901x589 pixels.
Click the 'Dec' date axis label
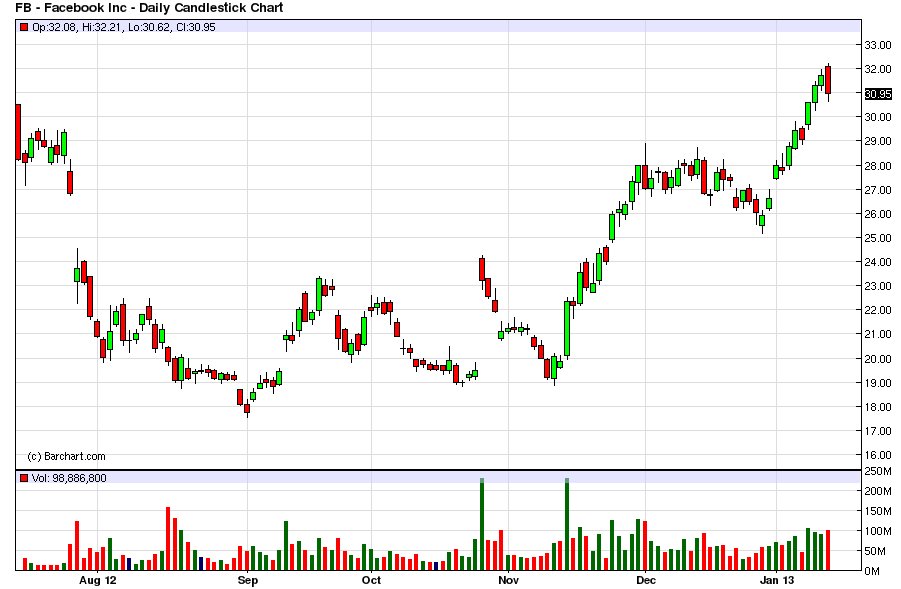[x=646, y=580]
